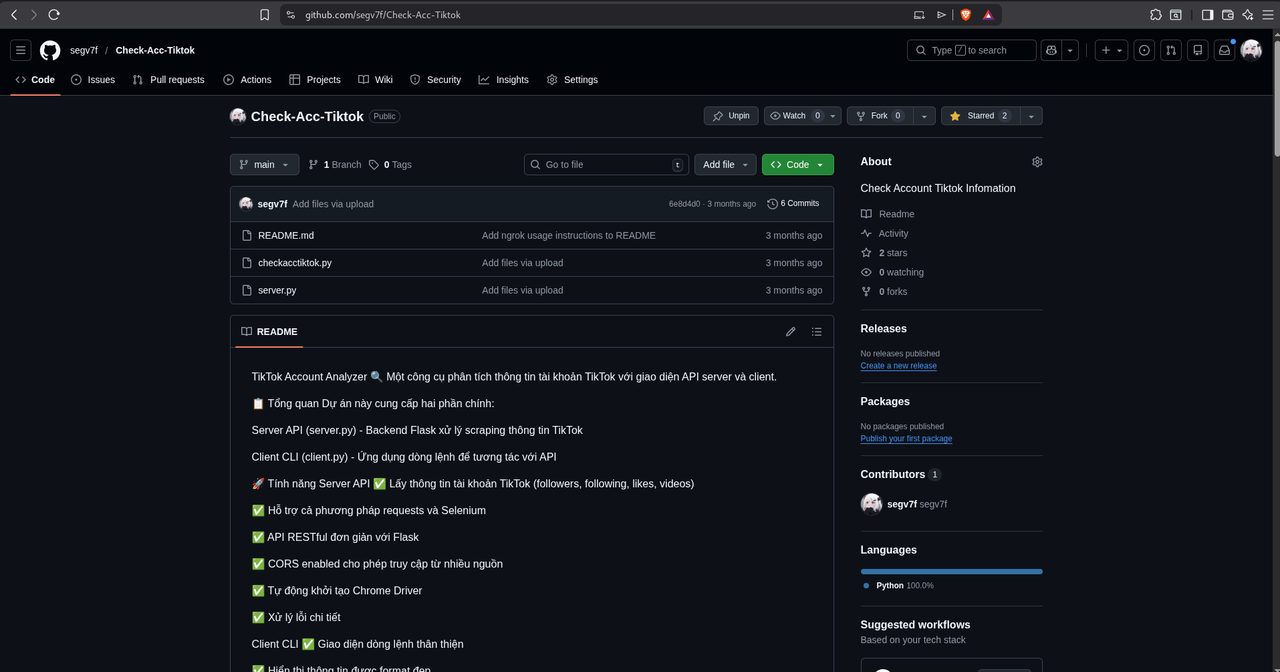Image resolution: width=1280 pixels, height=672 pixels.
Task: Click the 'Go to file' search field
Action: 607,165
